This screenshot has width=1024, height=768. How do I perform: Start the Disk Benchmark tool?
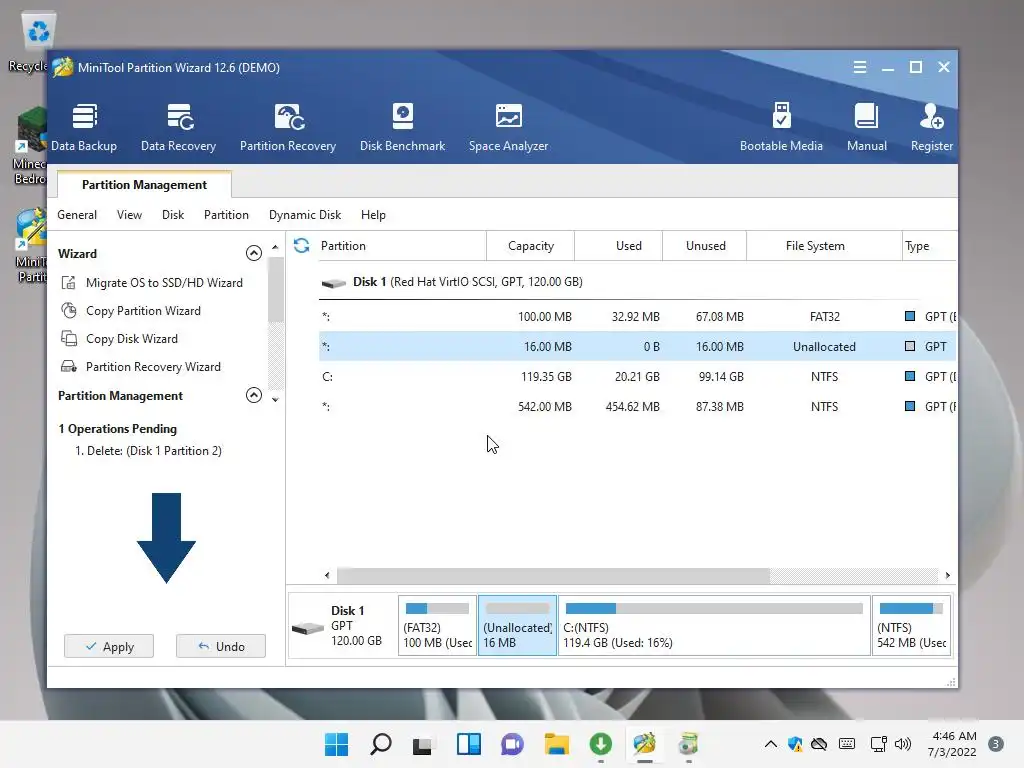(x=402, y=127)
